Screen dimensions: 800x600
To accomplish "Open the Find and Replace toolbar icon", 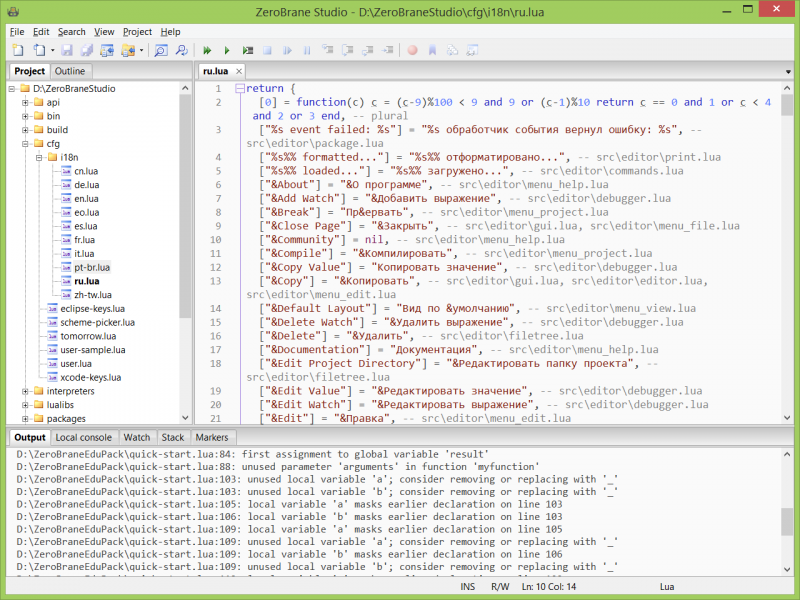I will 182,50.
